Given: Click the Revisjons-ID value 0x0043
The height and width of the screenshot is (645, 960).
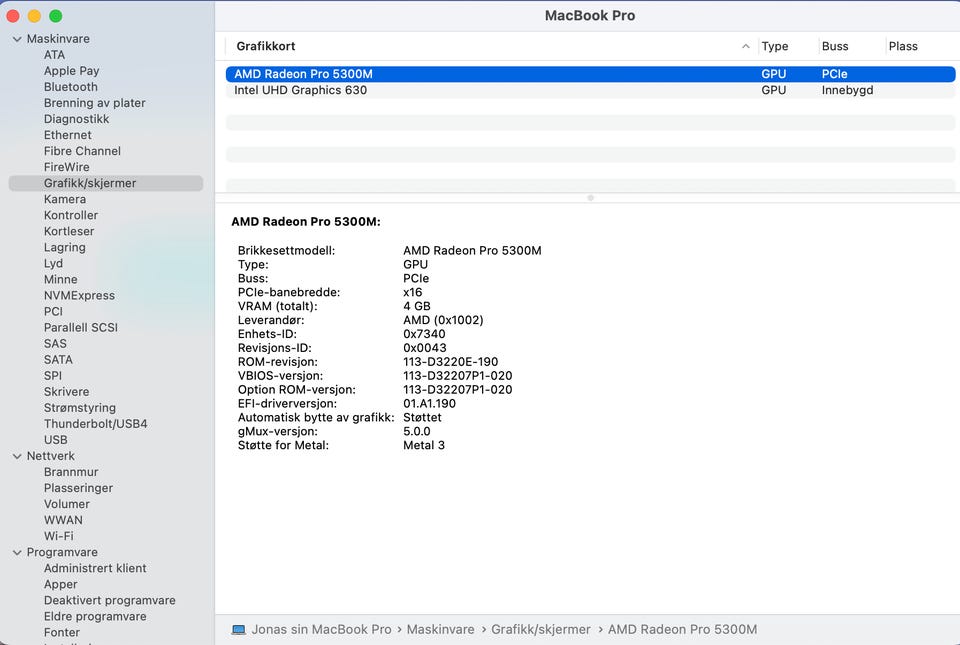Looking at the screenshot, I should click(x=424, y=348).
